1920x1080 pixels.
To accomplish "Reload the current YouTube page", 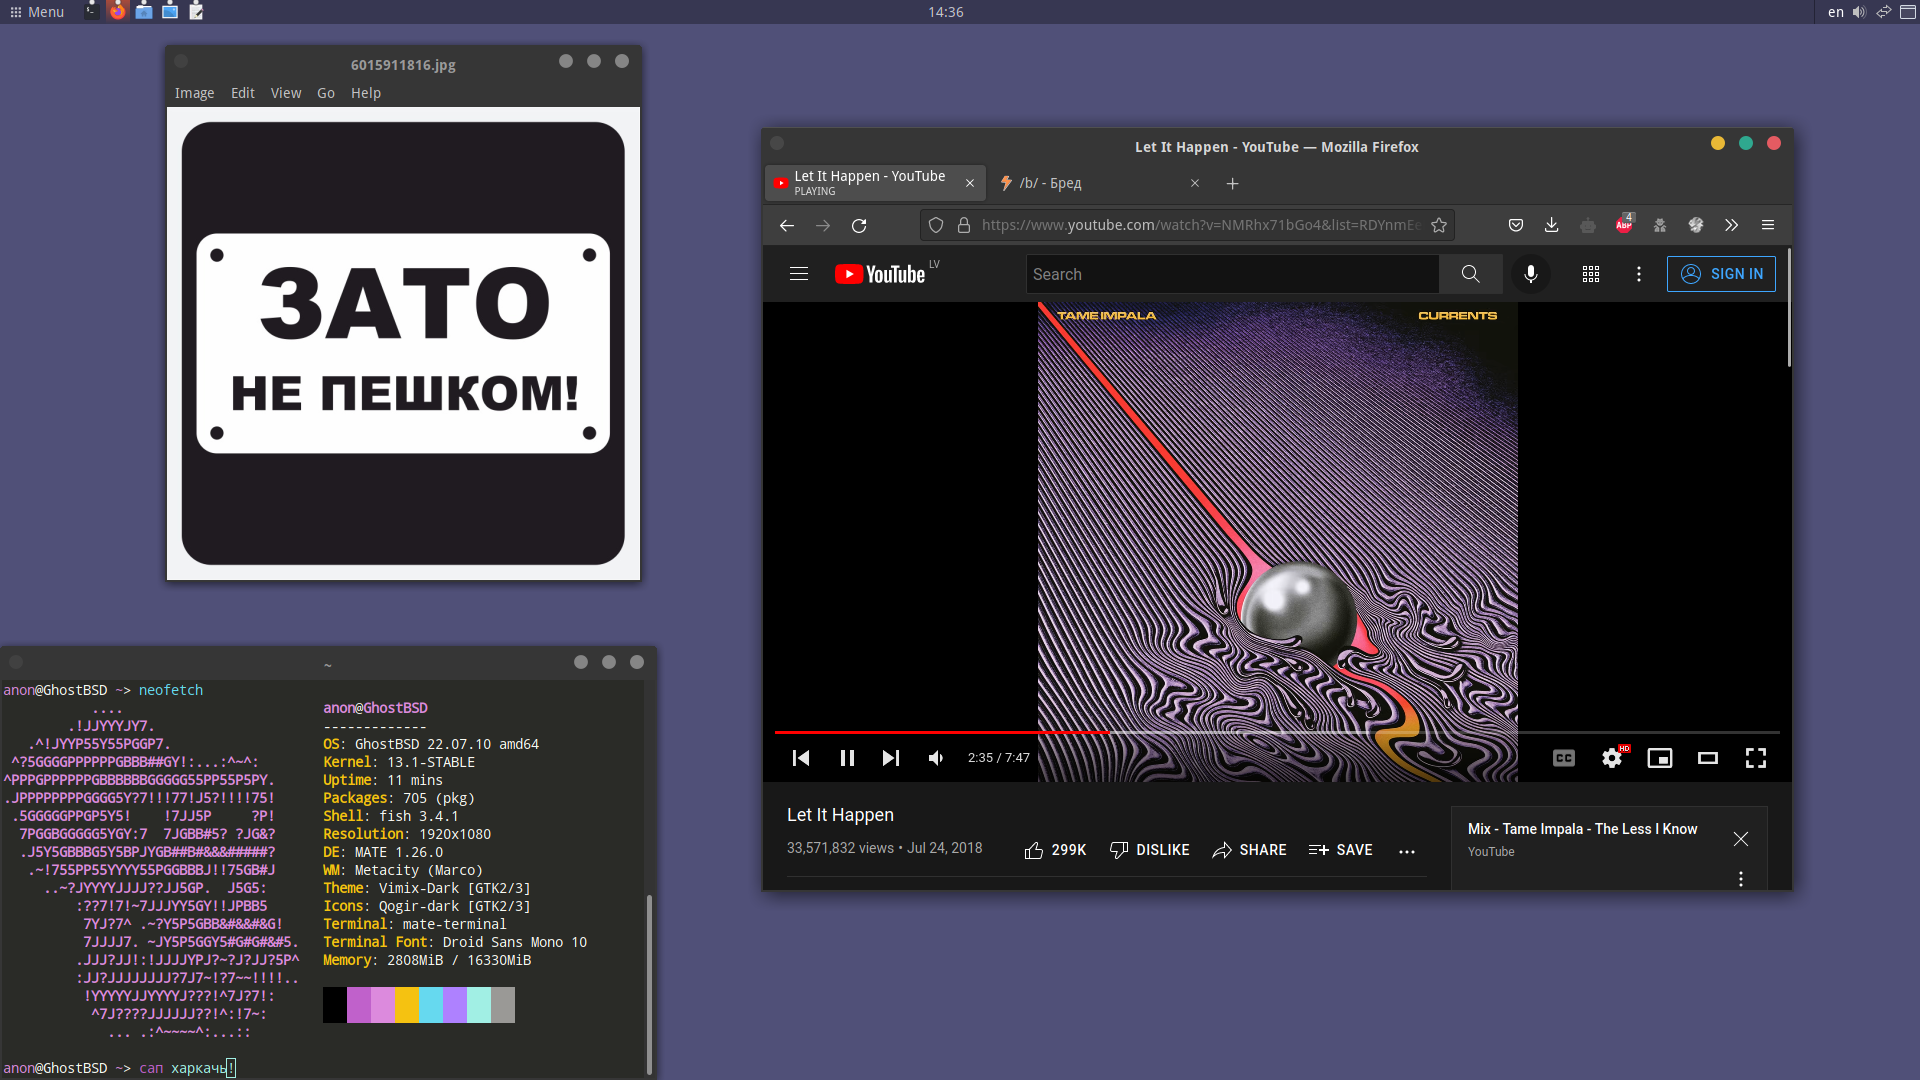I will [x=859, y=226].
